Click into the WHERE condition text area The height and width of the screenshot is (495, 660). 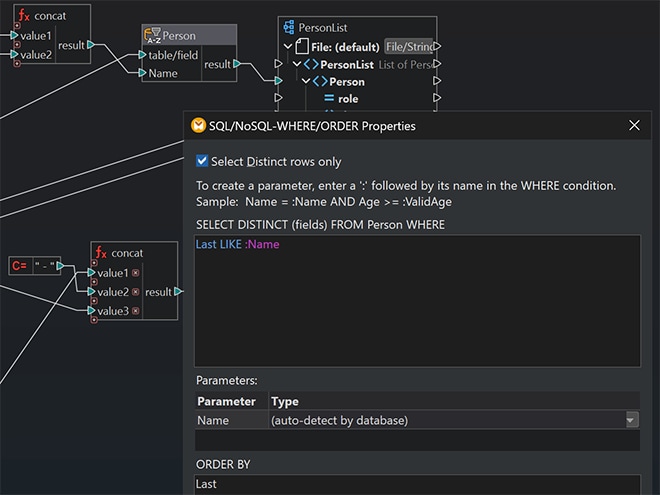click(x=417, y=301)
